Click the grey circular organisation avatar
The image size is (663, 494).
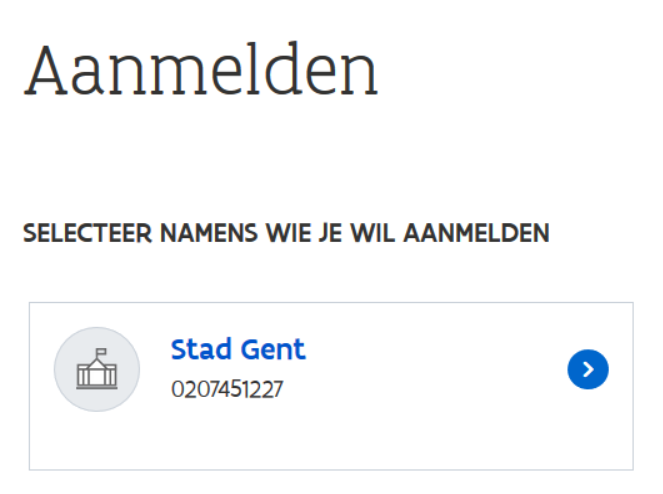point(97,369)
